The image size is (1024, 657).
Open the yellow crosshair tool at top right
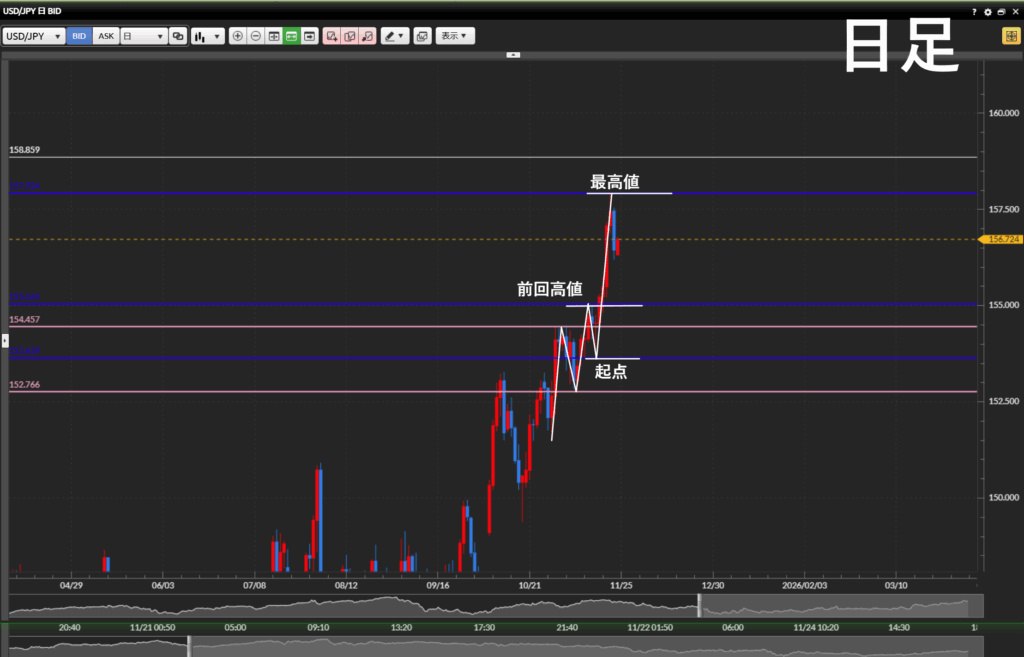point(1010,36)
